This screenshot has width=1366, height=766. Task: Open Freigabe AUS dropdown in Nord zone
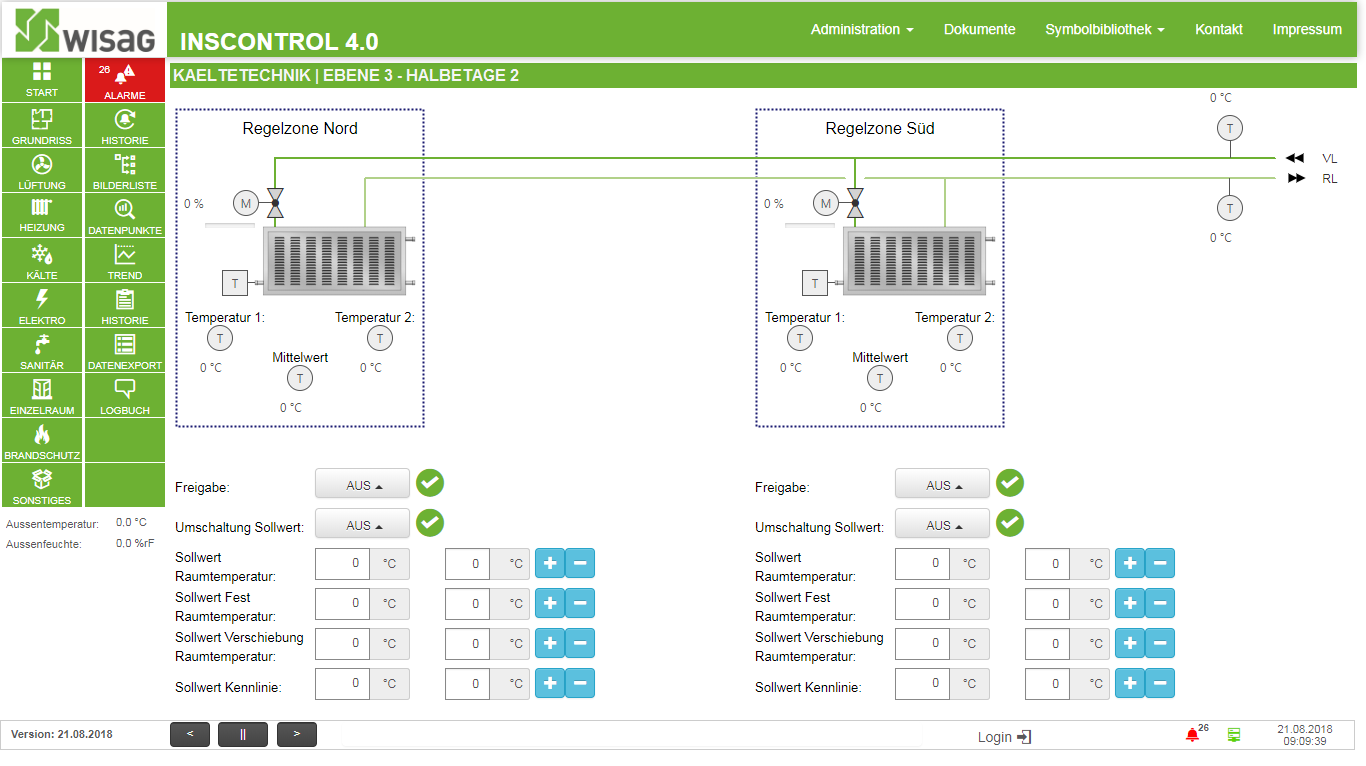363,484
